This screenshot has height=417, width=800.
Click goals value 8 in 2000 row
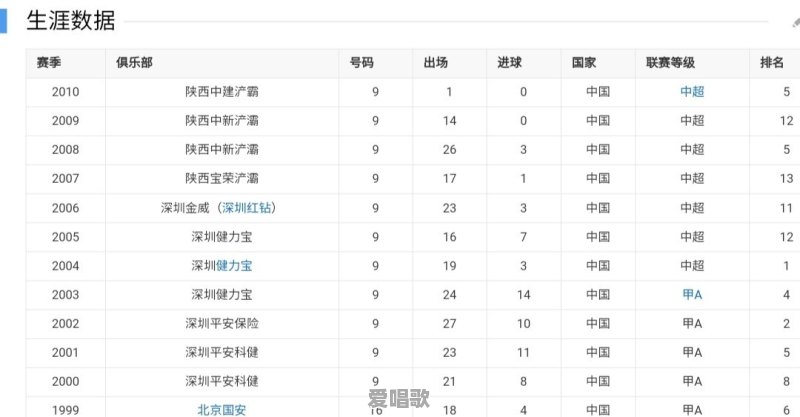pos(523,381)
